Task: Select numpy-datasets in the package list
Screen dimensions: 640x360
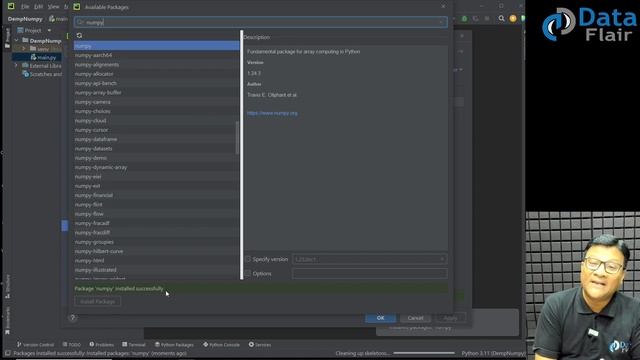Action: [x=156, y=149]
